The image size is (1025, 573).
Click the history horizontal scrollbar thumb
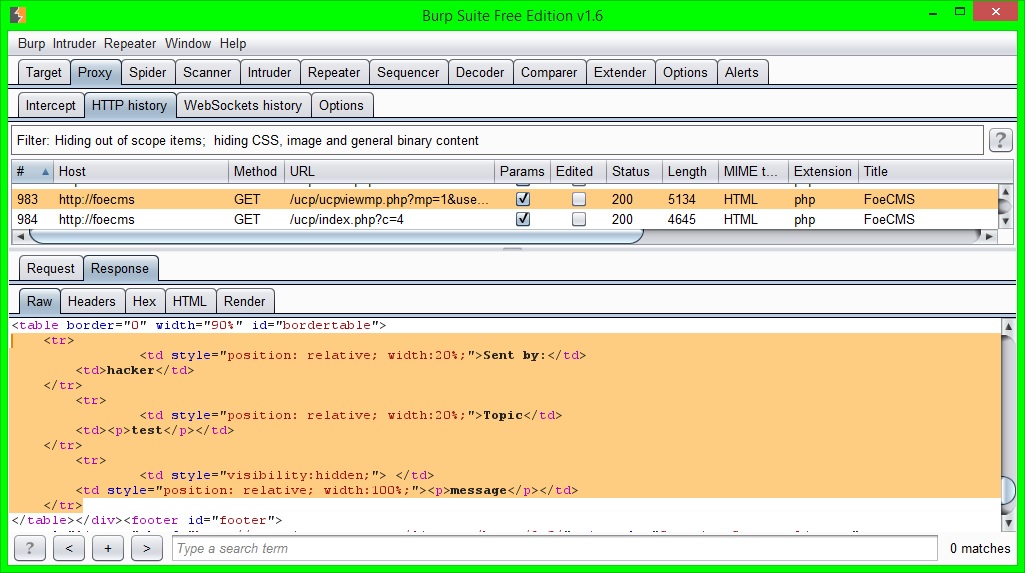point(337,237)
